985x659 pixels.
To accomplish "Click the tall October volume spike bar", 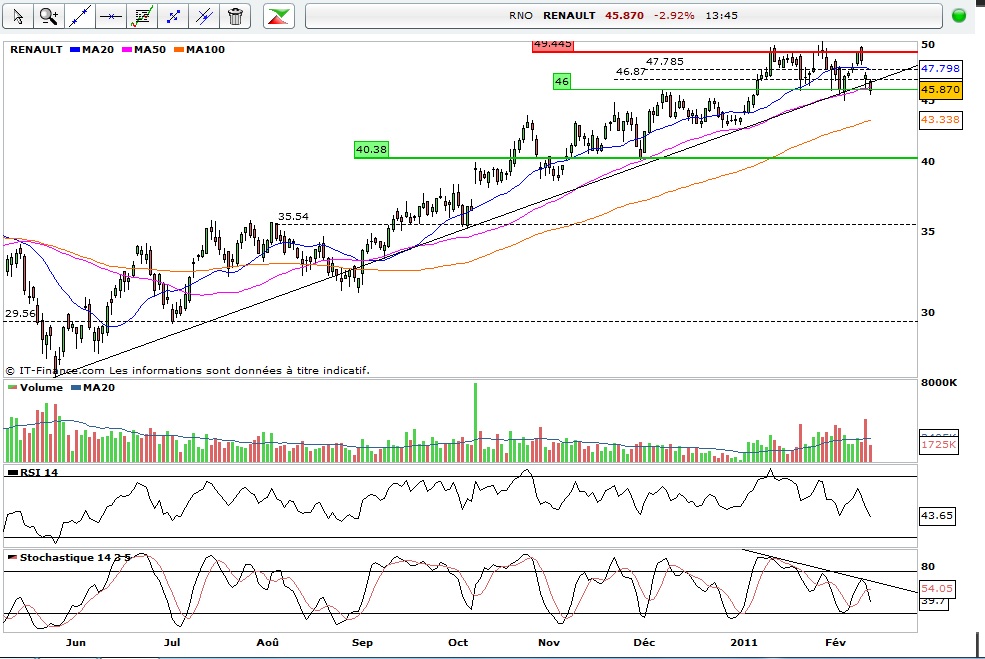I will coord(476,422).
